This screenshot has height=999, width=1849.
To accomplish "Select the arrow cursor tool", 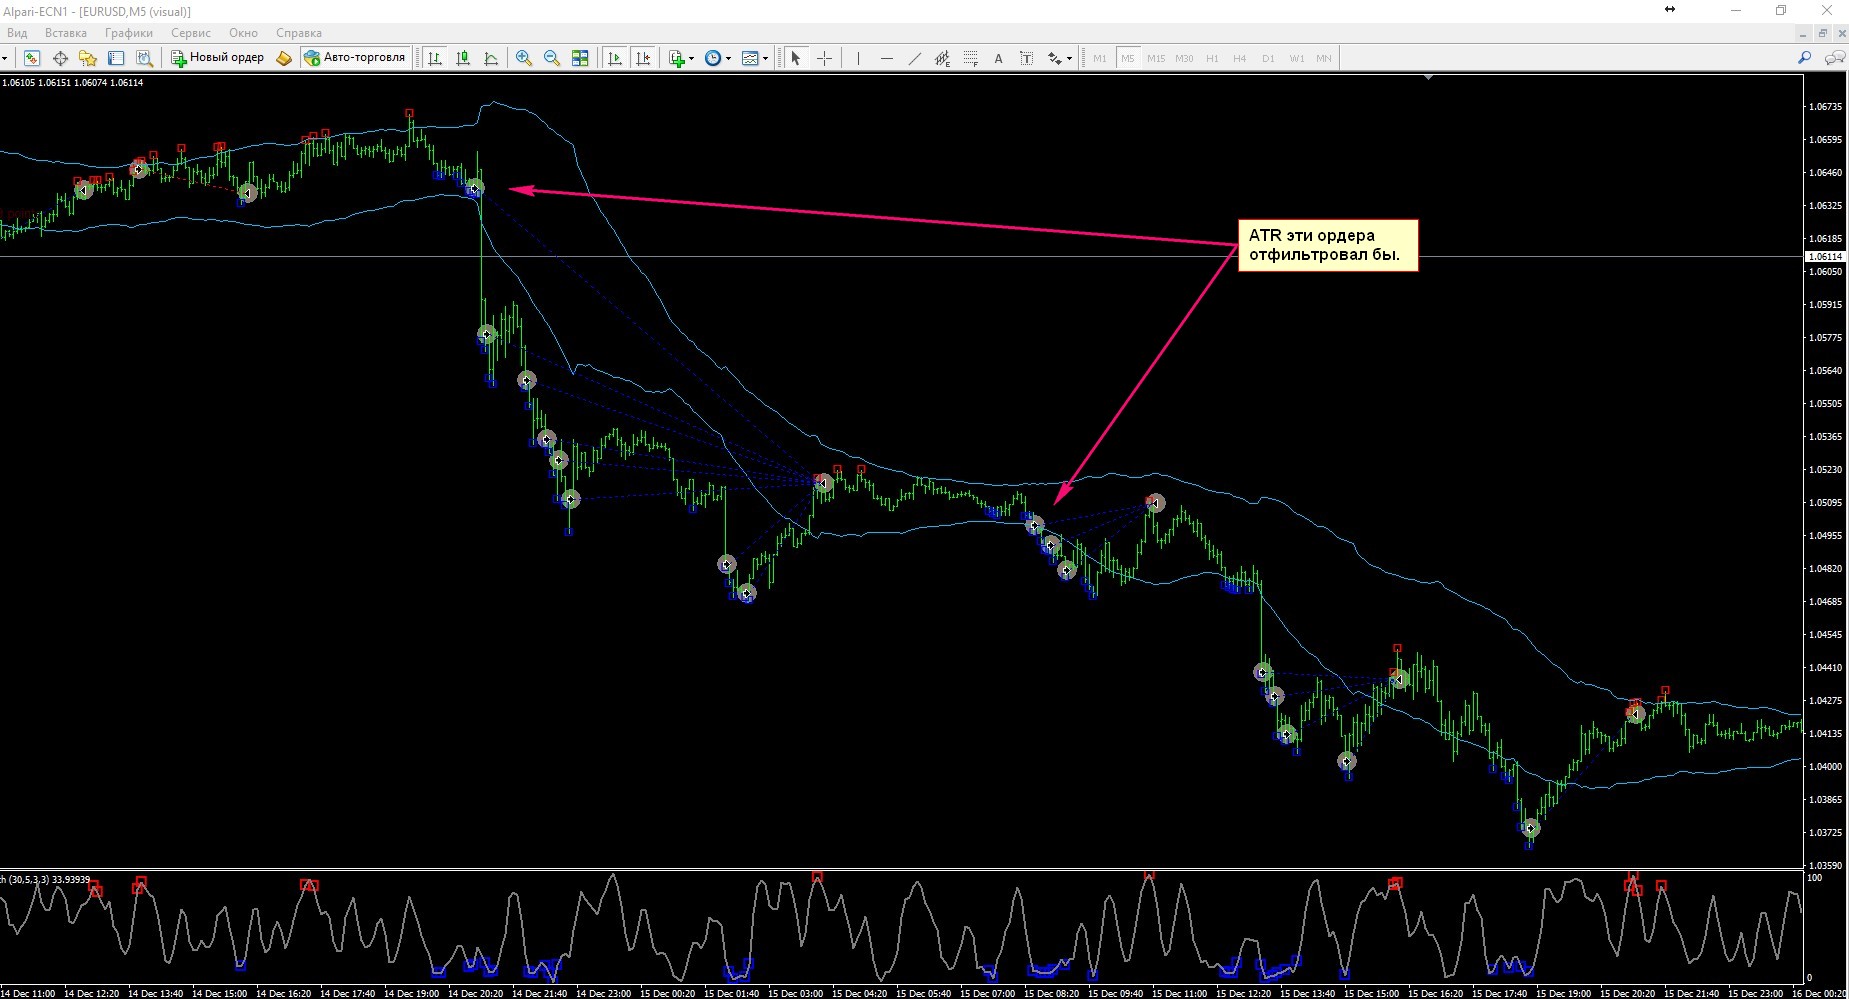I will click(796, 58).
